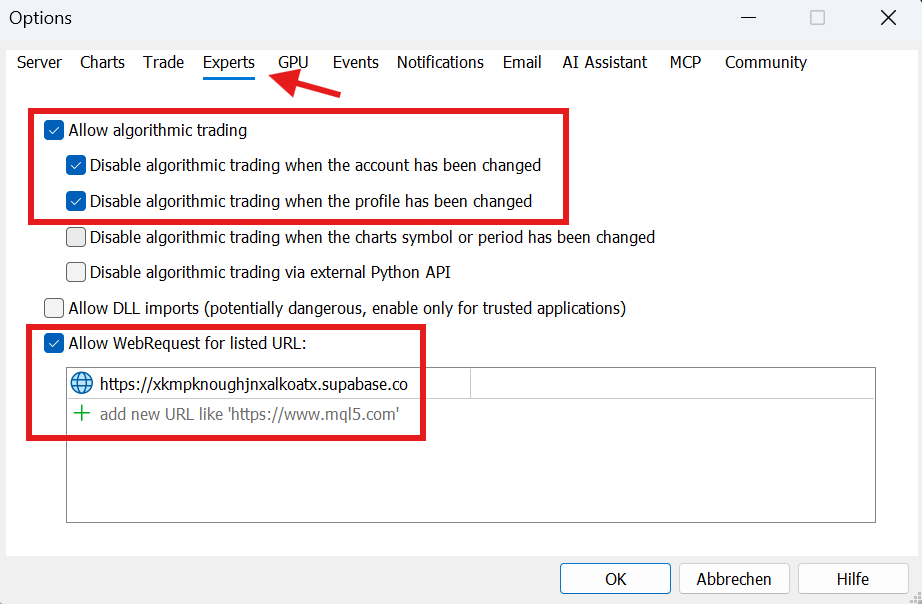Confirm settings with the OK button
The image size is (922, 604).
615,579
